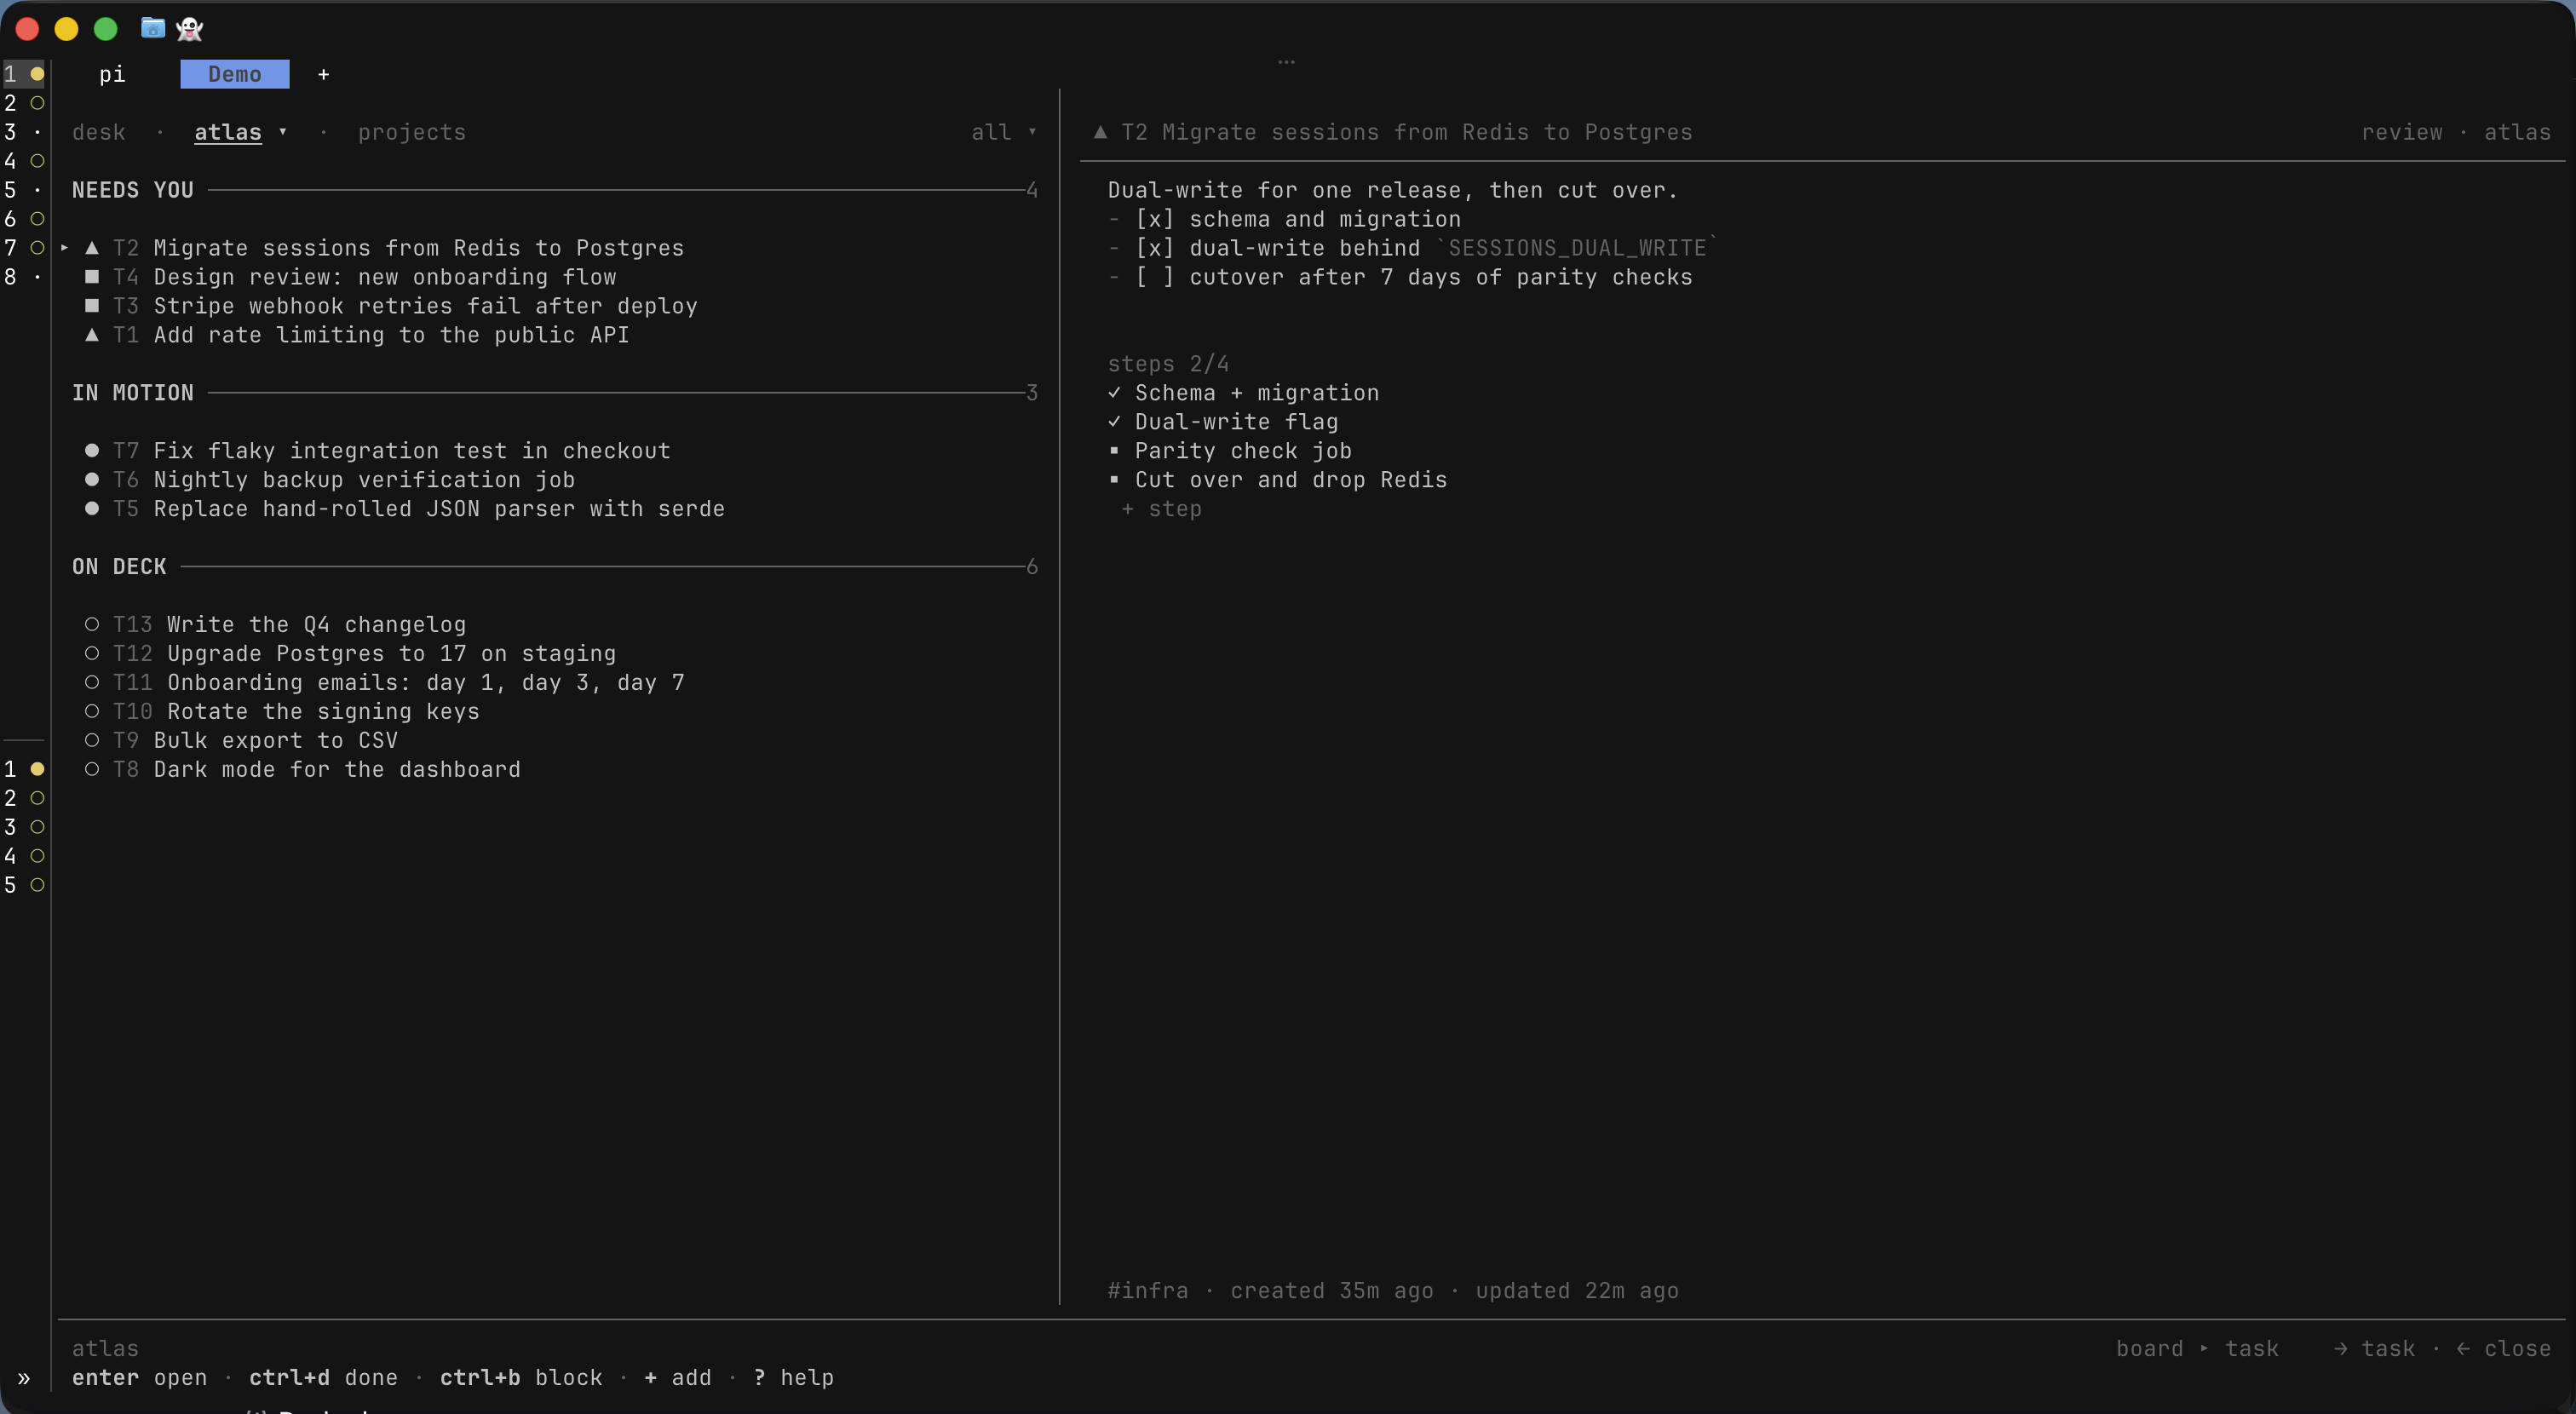Click the '← close' button
Viewport: 2576px width, 1414px height.
pos(2503,1348)
